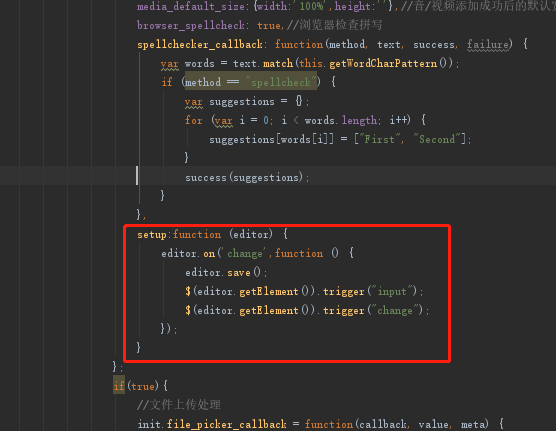Click 'getWordCharPattern' method call
The width and height of the screenshot is (556, 431).
[x=383, y=63]
